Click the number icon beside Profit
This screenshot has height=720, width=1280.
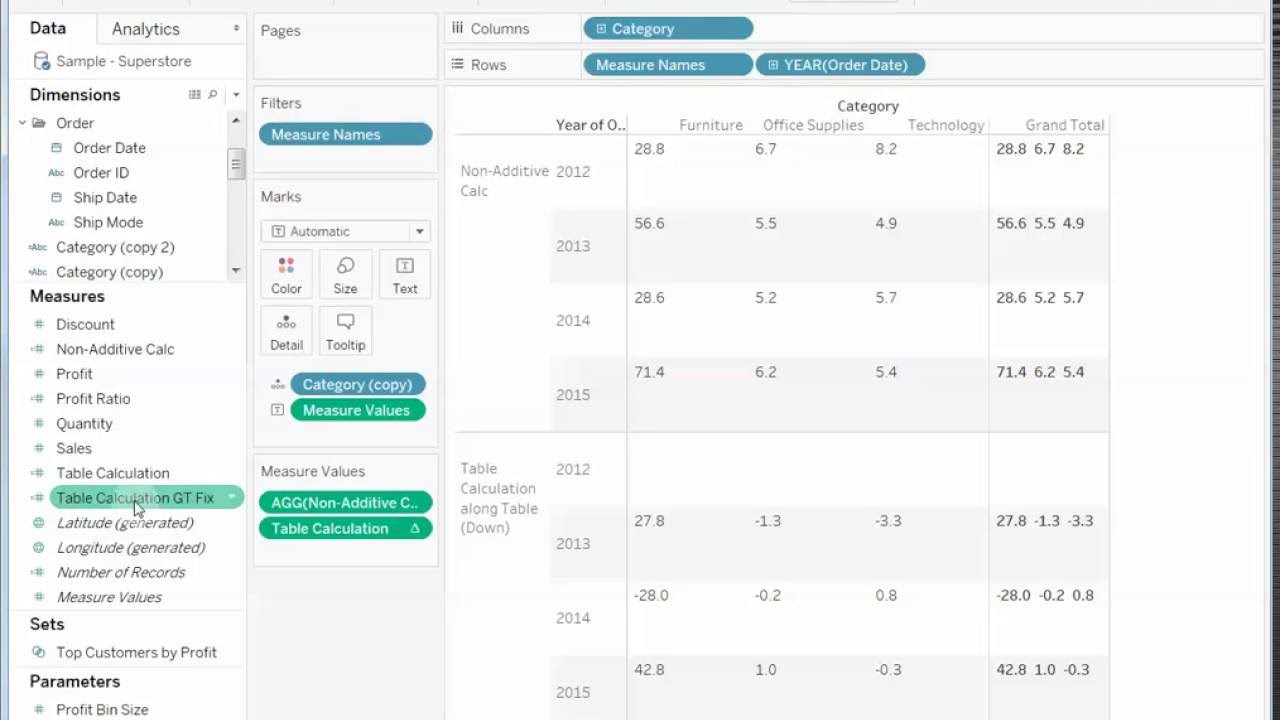coord(39,374)
